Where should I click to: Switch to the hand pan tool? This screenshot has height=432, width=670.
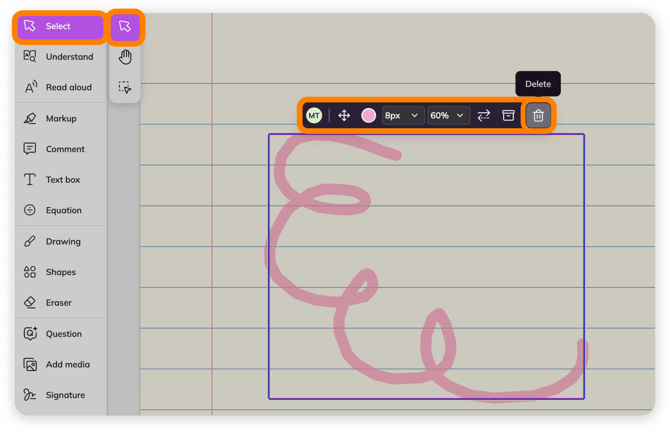pos(125,57)
